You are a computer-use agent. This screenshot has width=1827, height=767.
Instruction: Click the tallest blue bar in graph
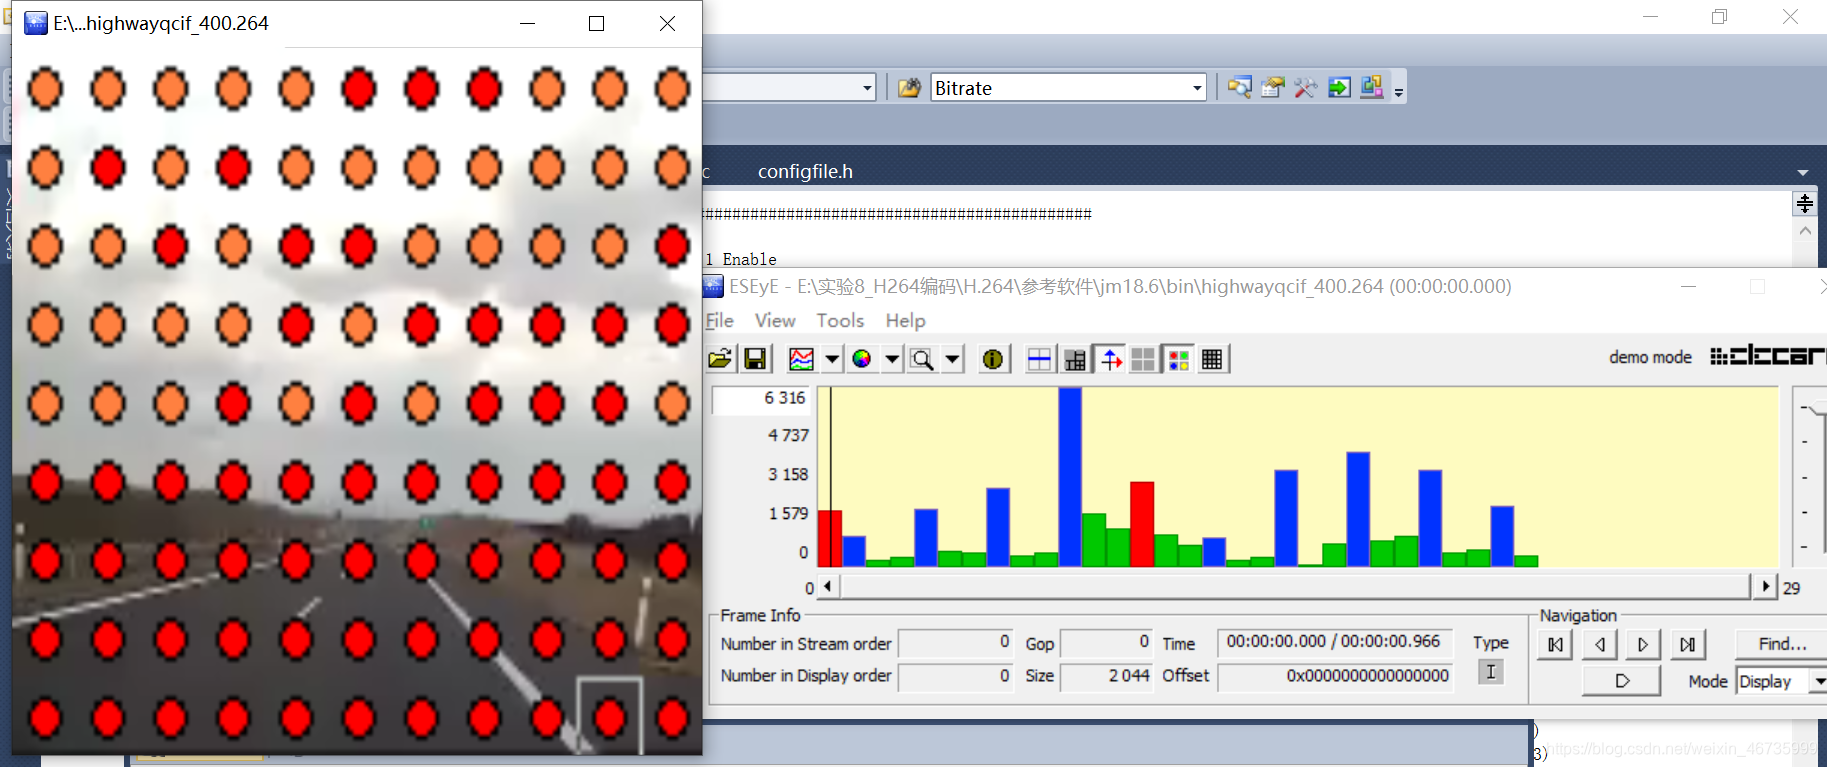click(1070, 477)
